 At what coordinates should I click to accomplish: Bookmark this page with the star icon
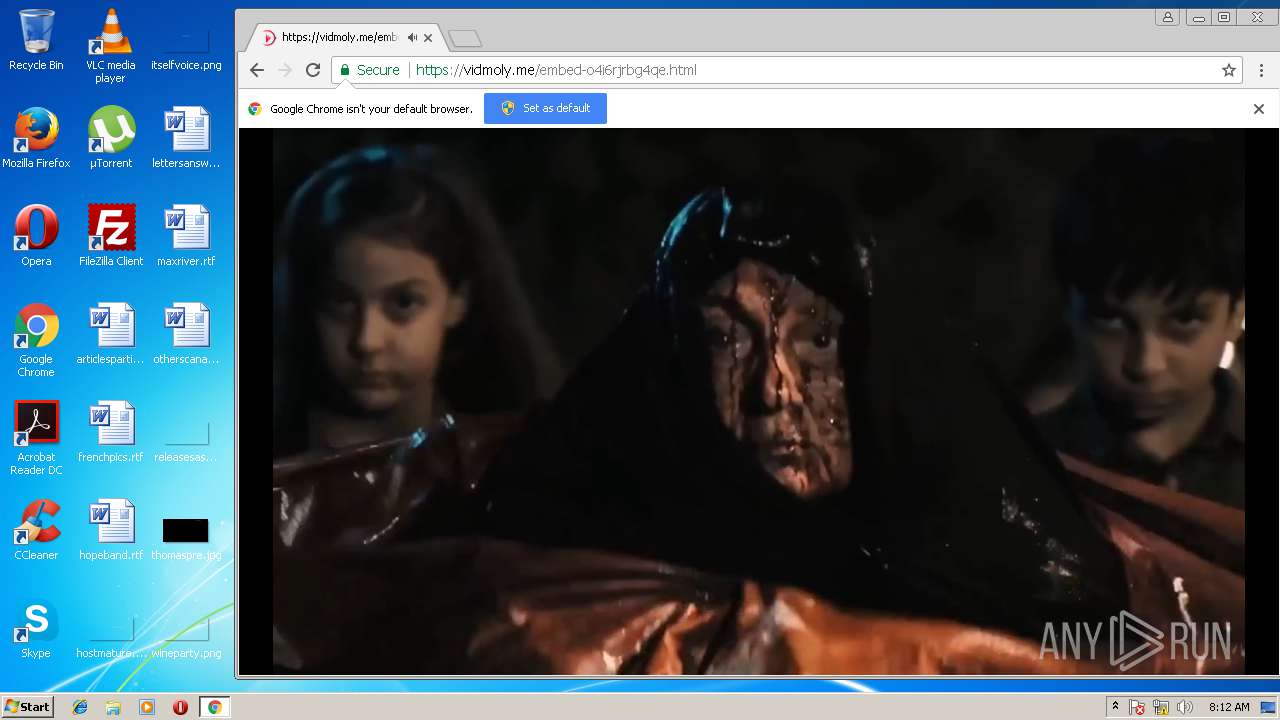pyautogui.click(x=1229, y=70)
